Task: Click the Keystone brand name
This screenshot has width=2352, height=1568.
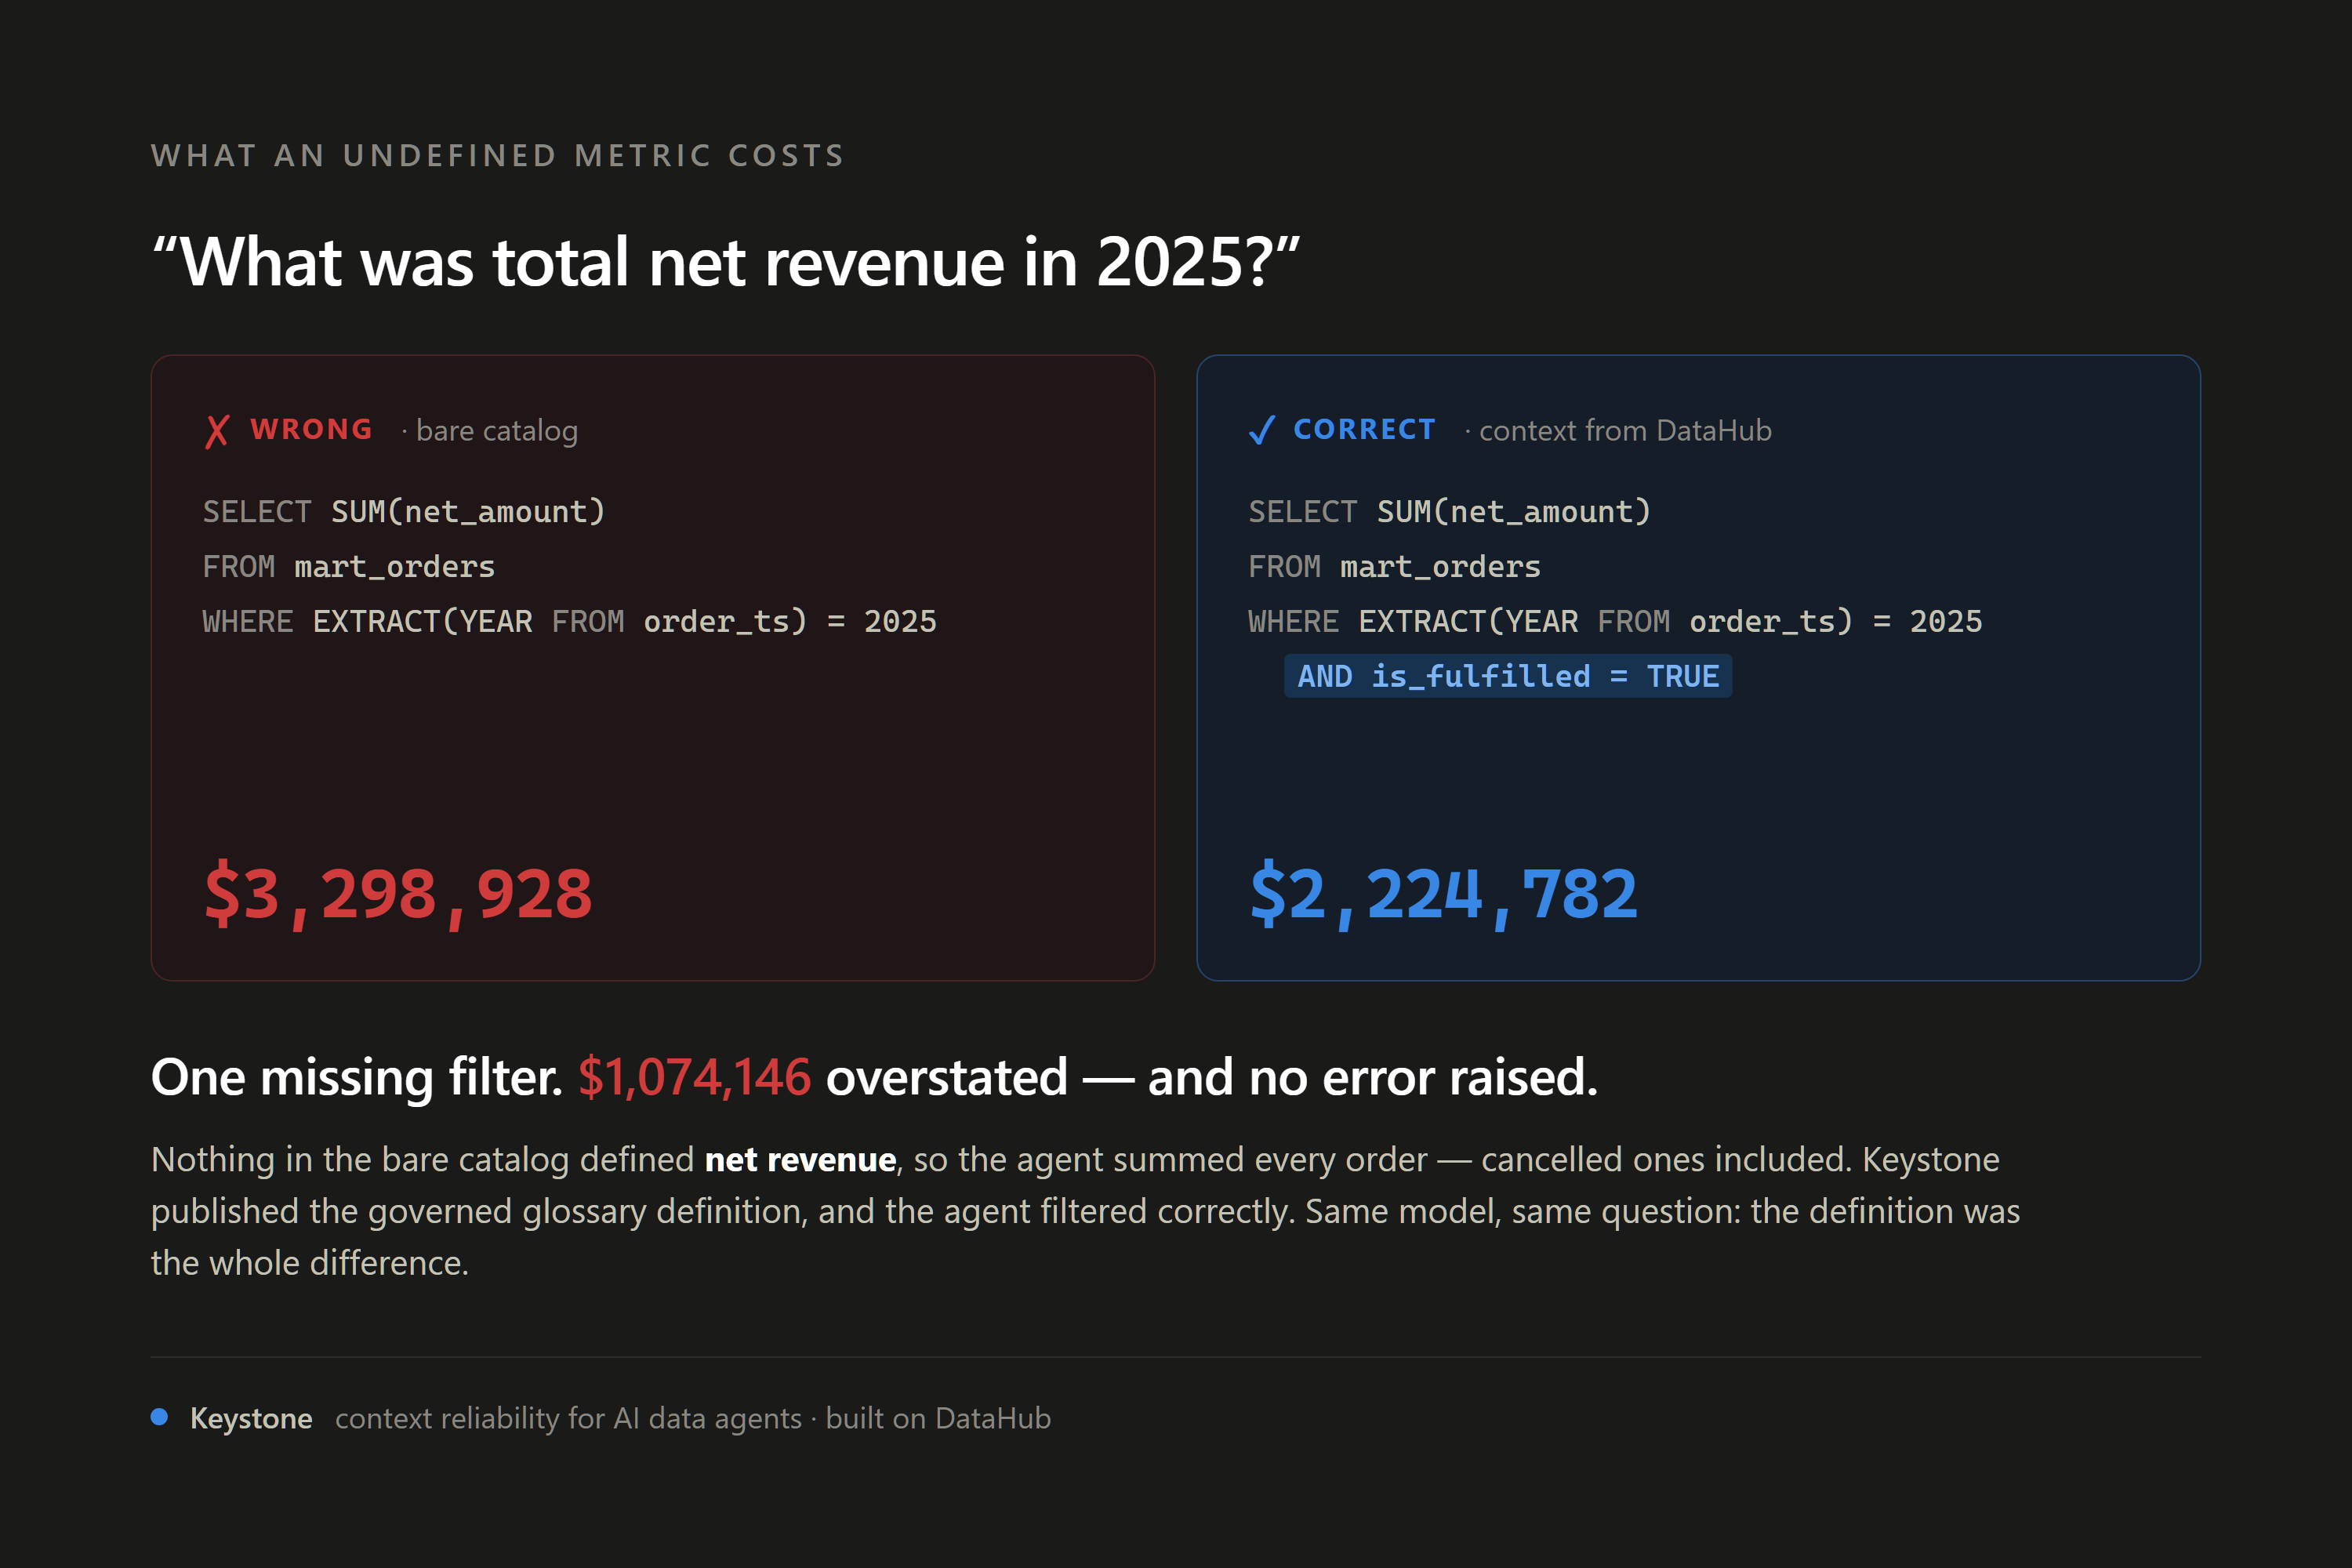Action: (x=251, y=1418)
